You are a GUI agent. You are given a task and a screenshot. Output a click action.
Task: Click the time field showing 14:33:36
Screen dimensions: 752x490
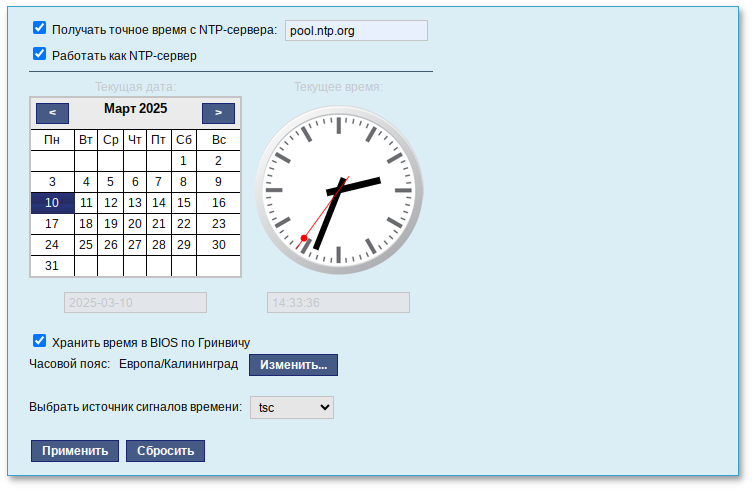point(338,303)
